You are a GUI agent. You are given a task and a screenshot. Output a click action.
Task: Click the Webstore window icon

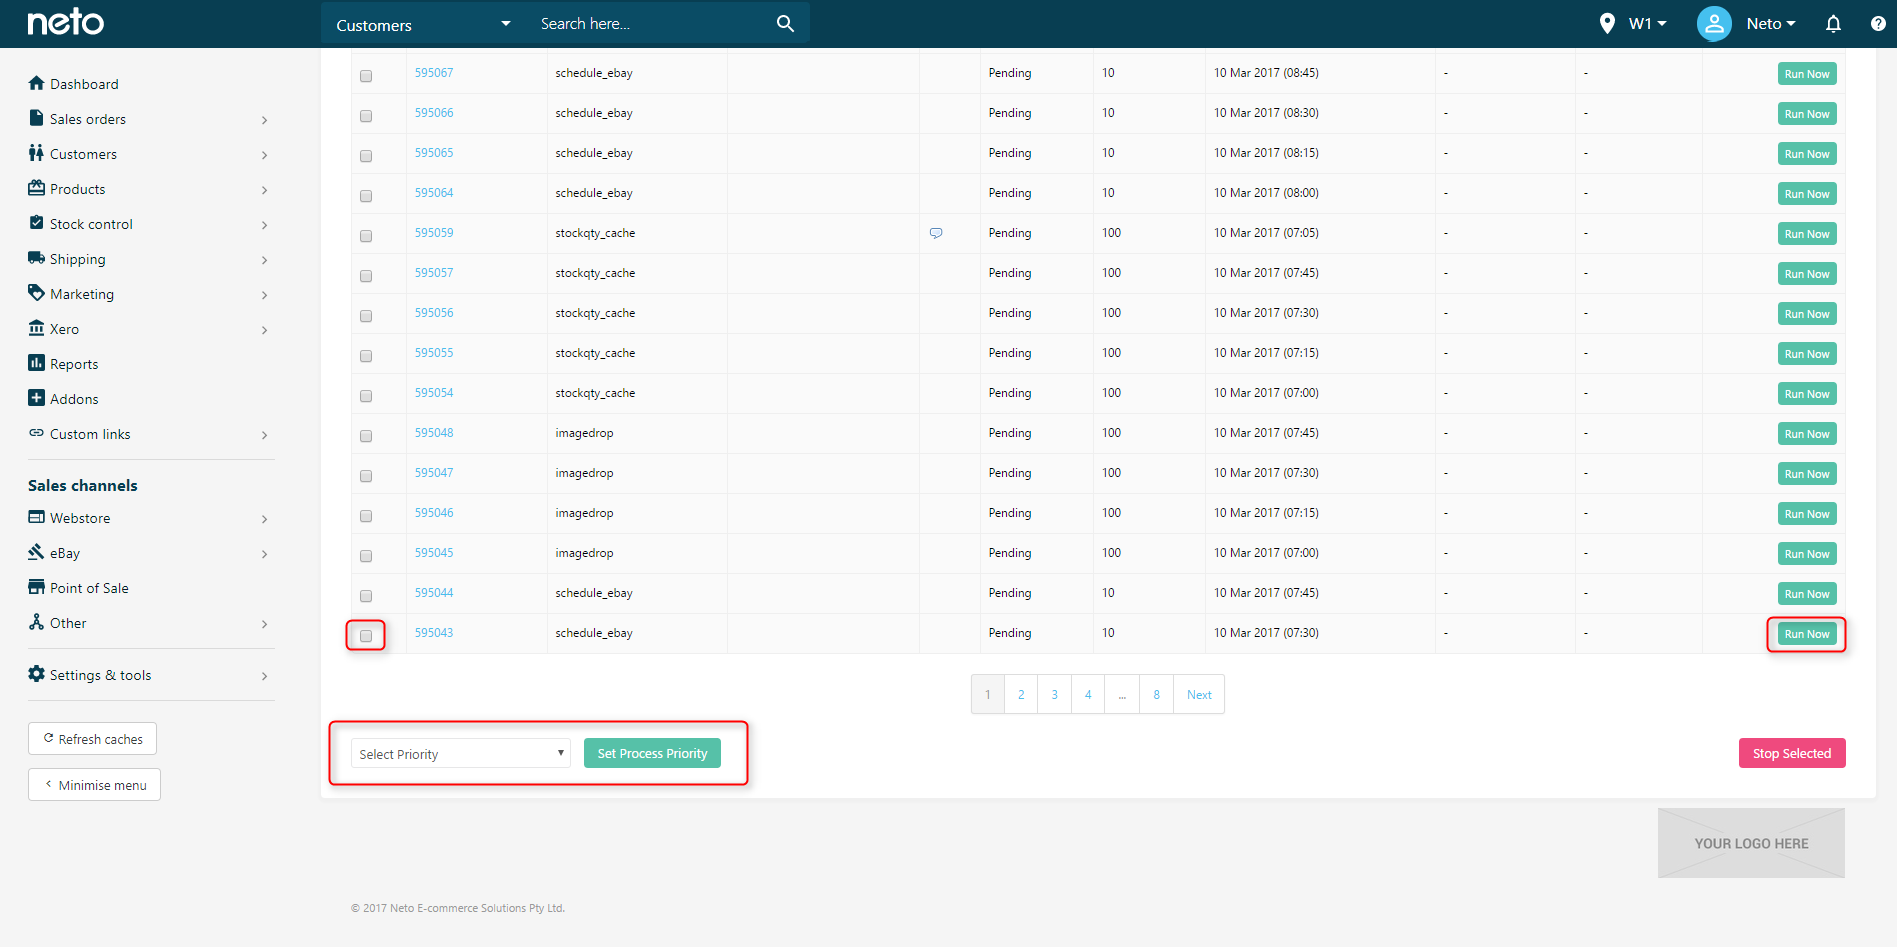tap(37, 517)
